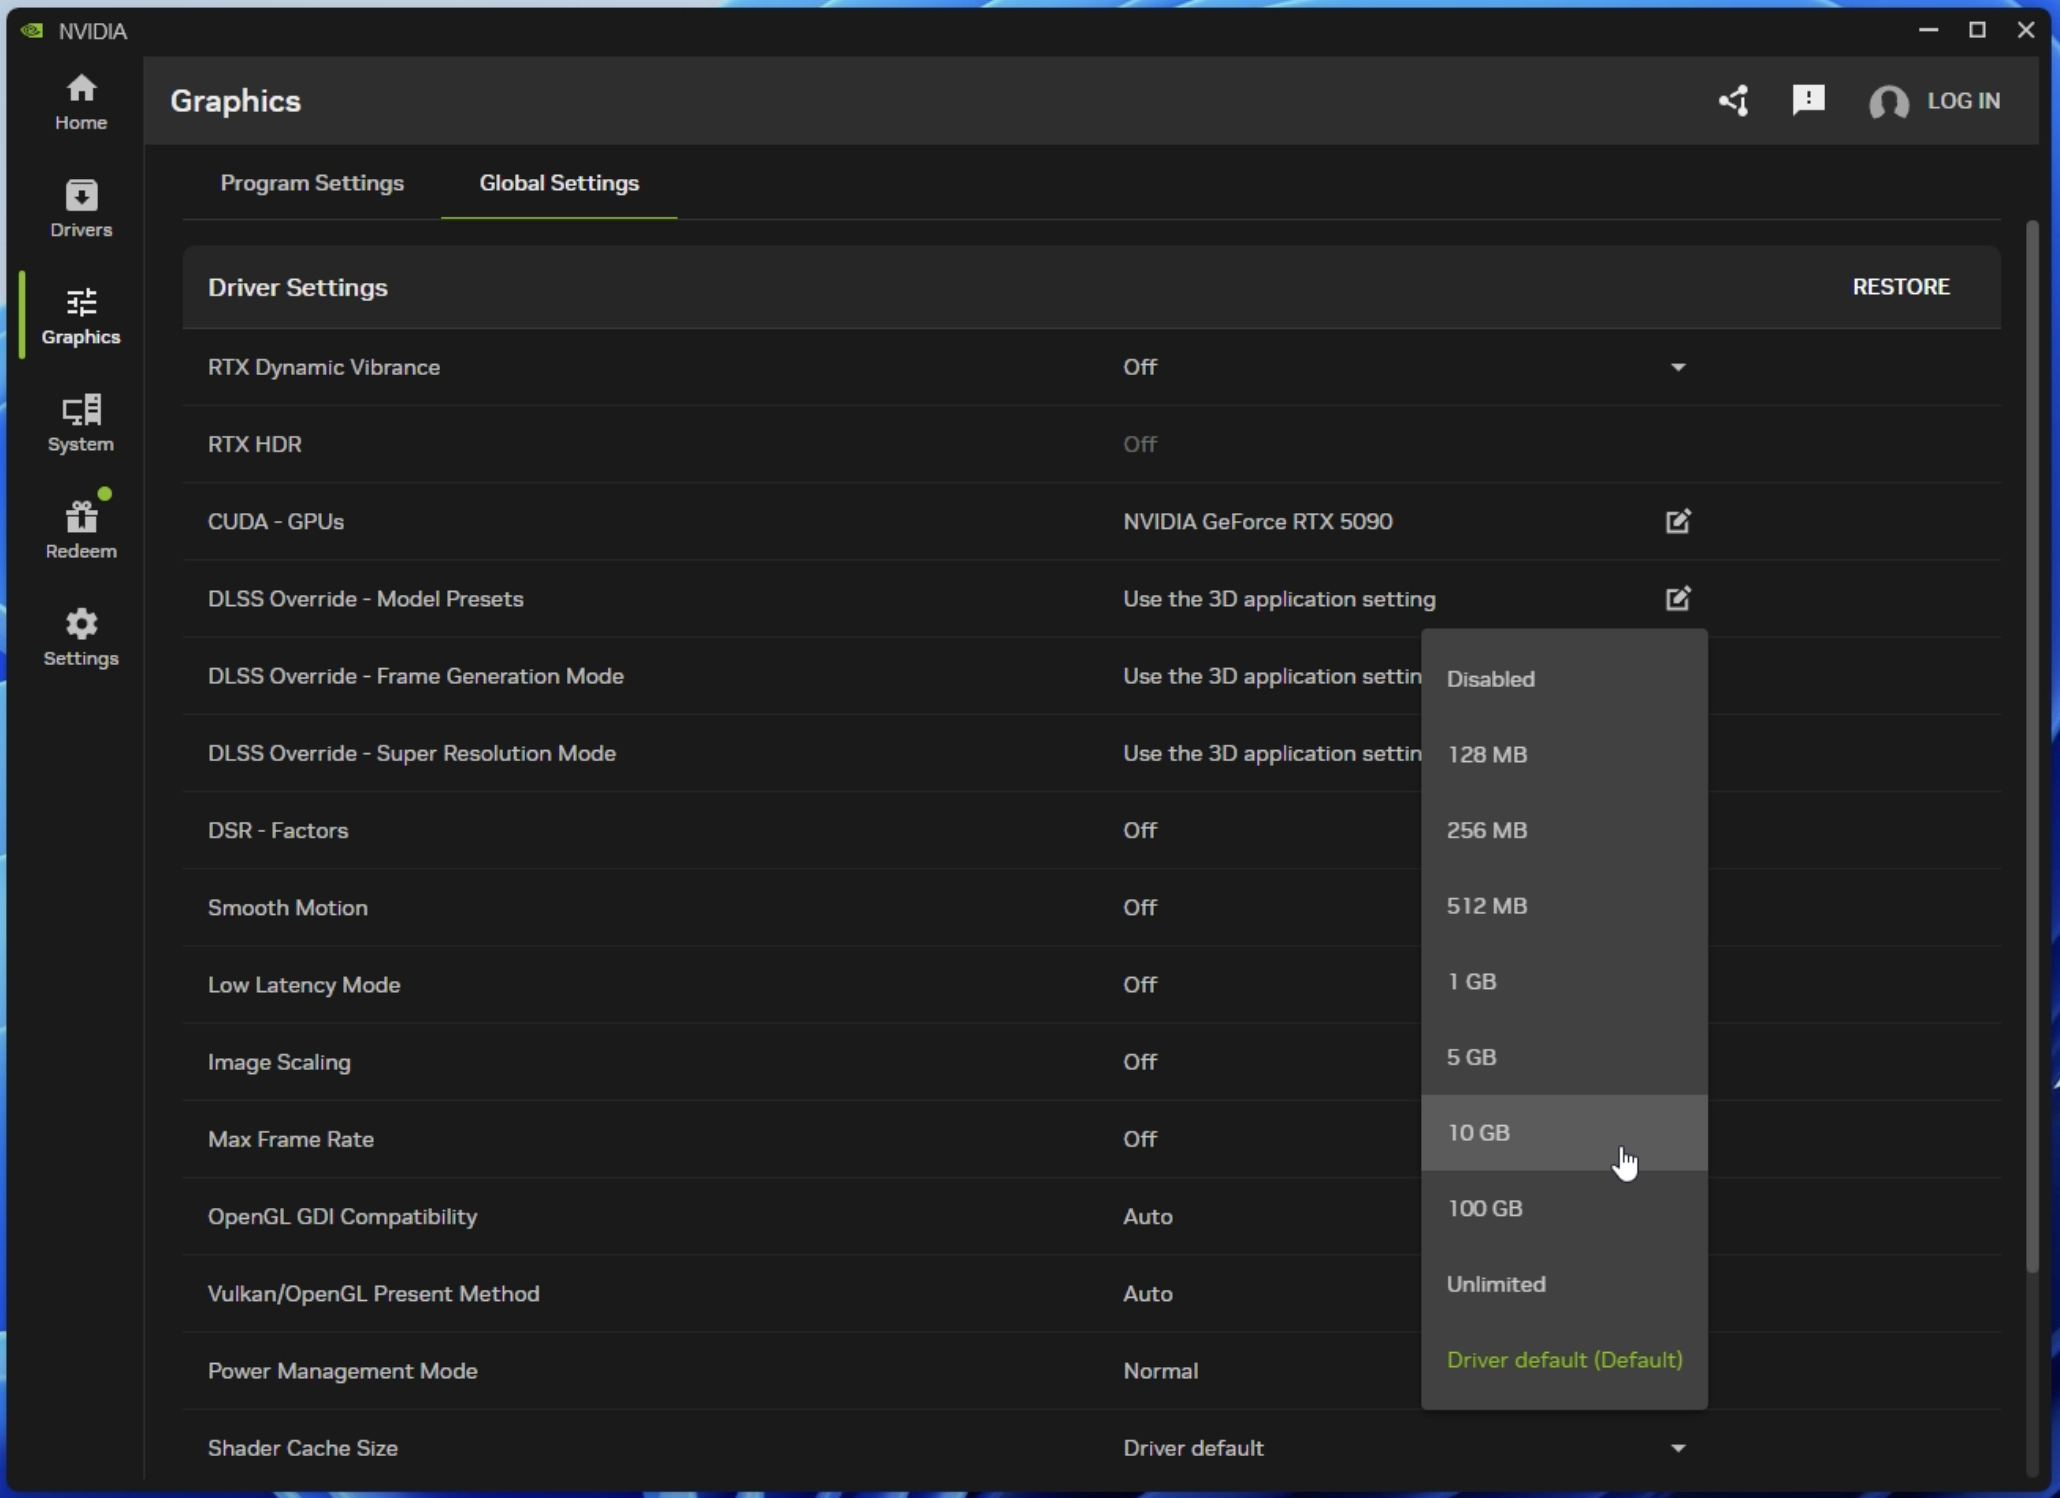The width and height of the screenshot is (2060, 1498).
Task: Select the Graphics sidebar icon
Action: tap(80, 315)
